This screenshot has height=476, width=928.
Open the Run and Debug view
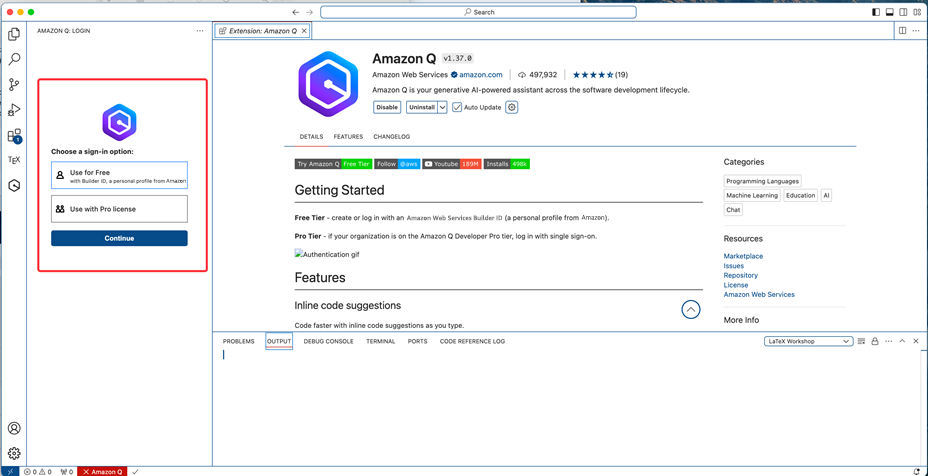coord(14,110)
